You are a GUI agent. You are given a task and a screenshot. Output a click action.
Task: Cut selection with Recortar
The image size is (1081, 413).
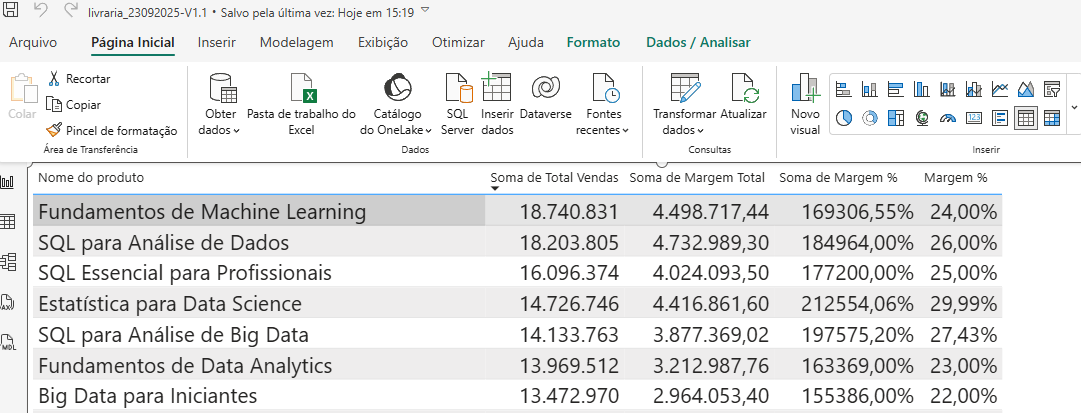coord(79,79)
